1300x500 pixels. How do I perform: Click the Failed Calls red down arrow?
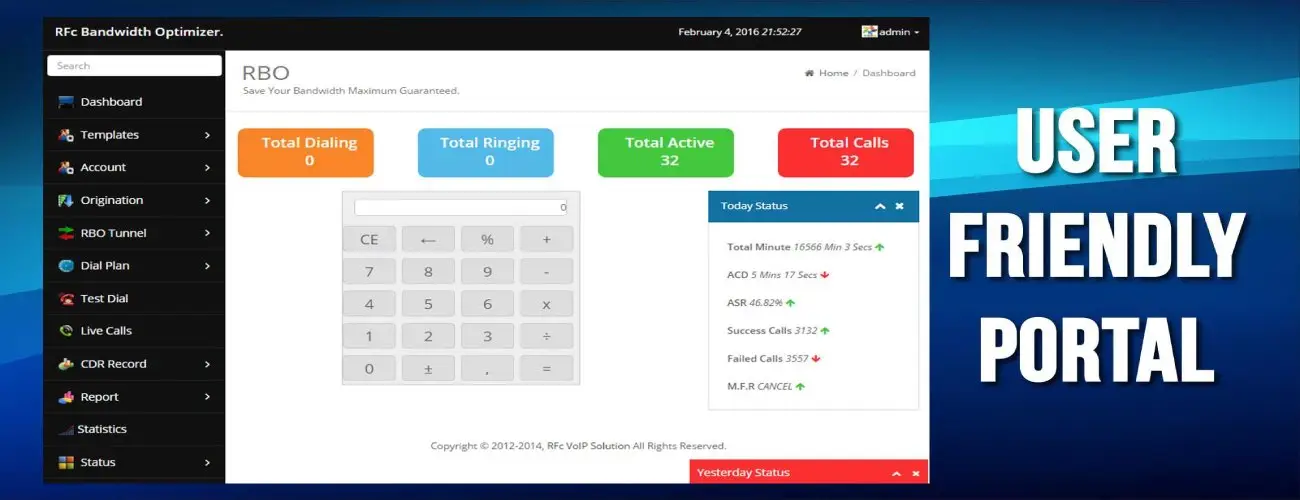(816, 359)
